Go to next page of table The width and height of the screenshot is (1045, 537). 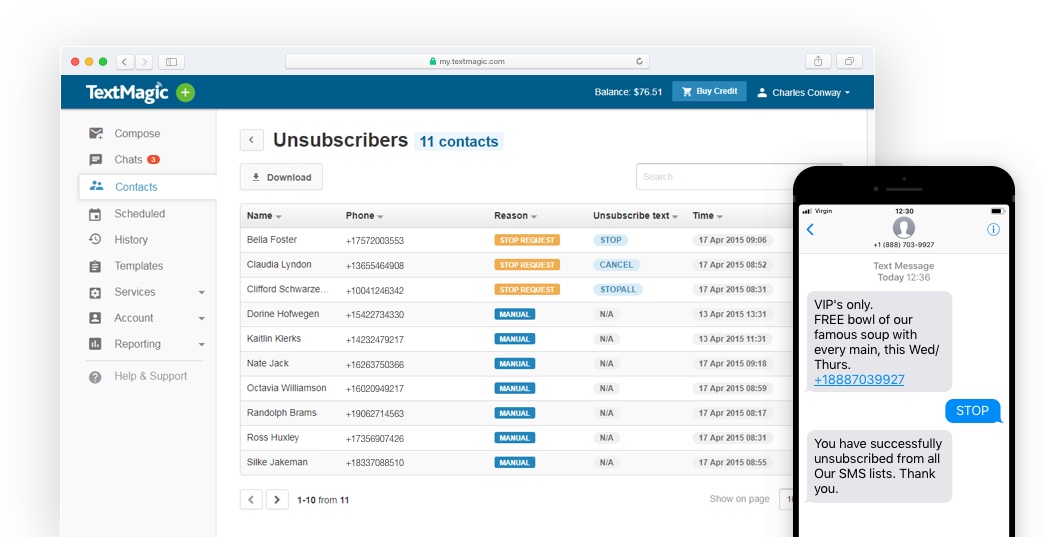(277, 500)
